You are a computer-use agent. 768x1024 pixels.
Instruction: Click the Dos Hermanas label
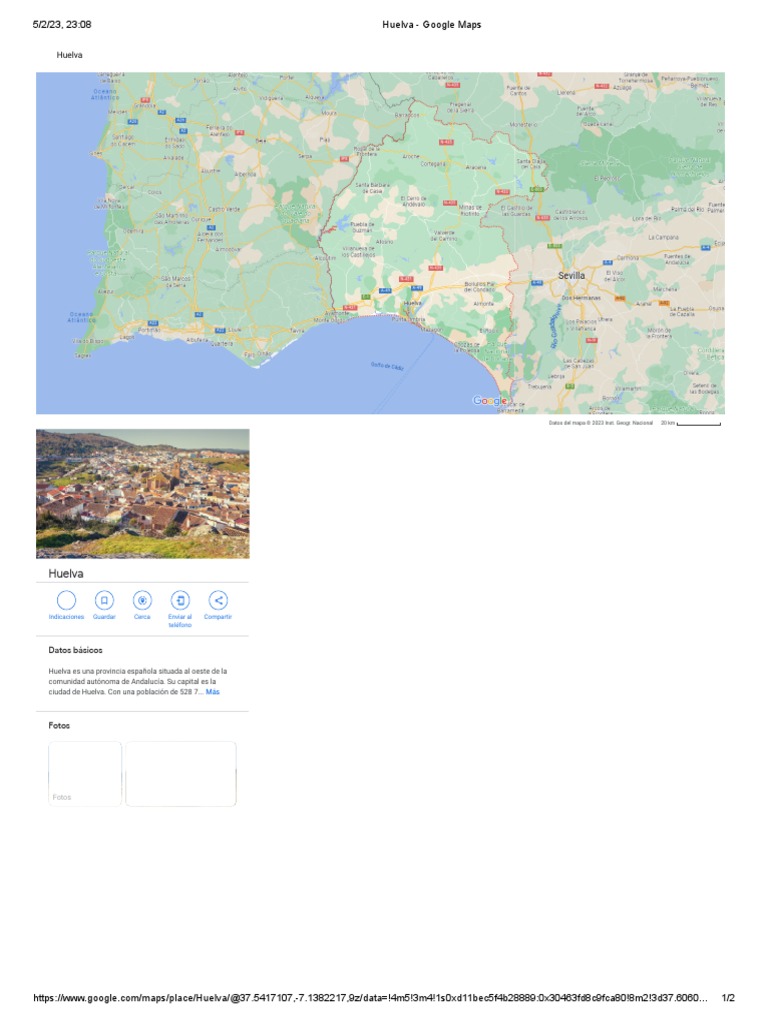coord(581,298)
